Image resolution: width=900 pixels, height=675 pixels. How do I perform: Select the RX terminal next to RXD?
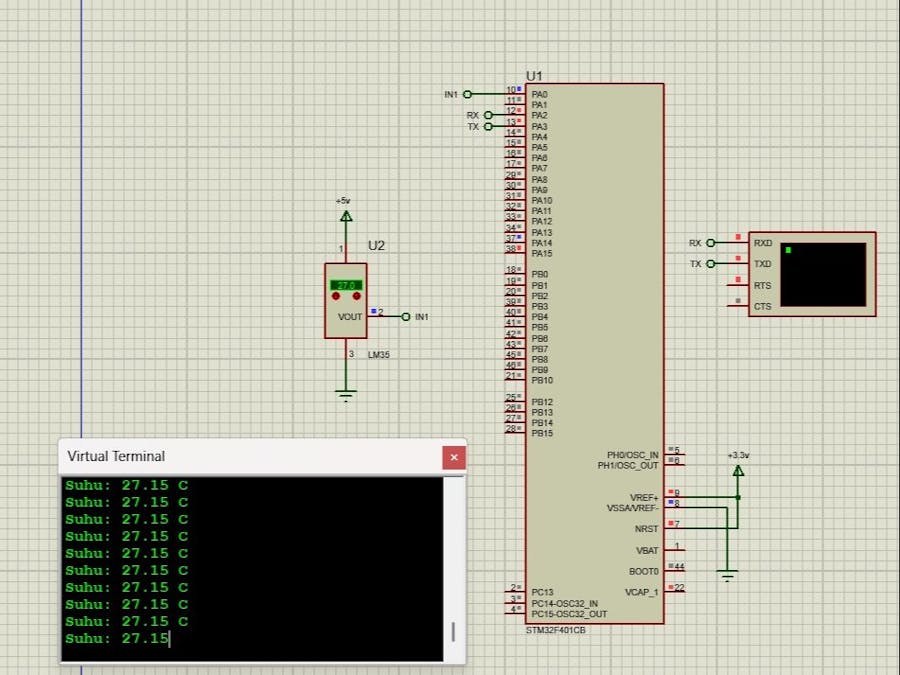click(x=711, y=243)
